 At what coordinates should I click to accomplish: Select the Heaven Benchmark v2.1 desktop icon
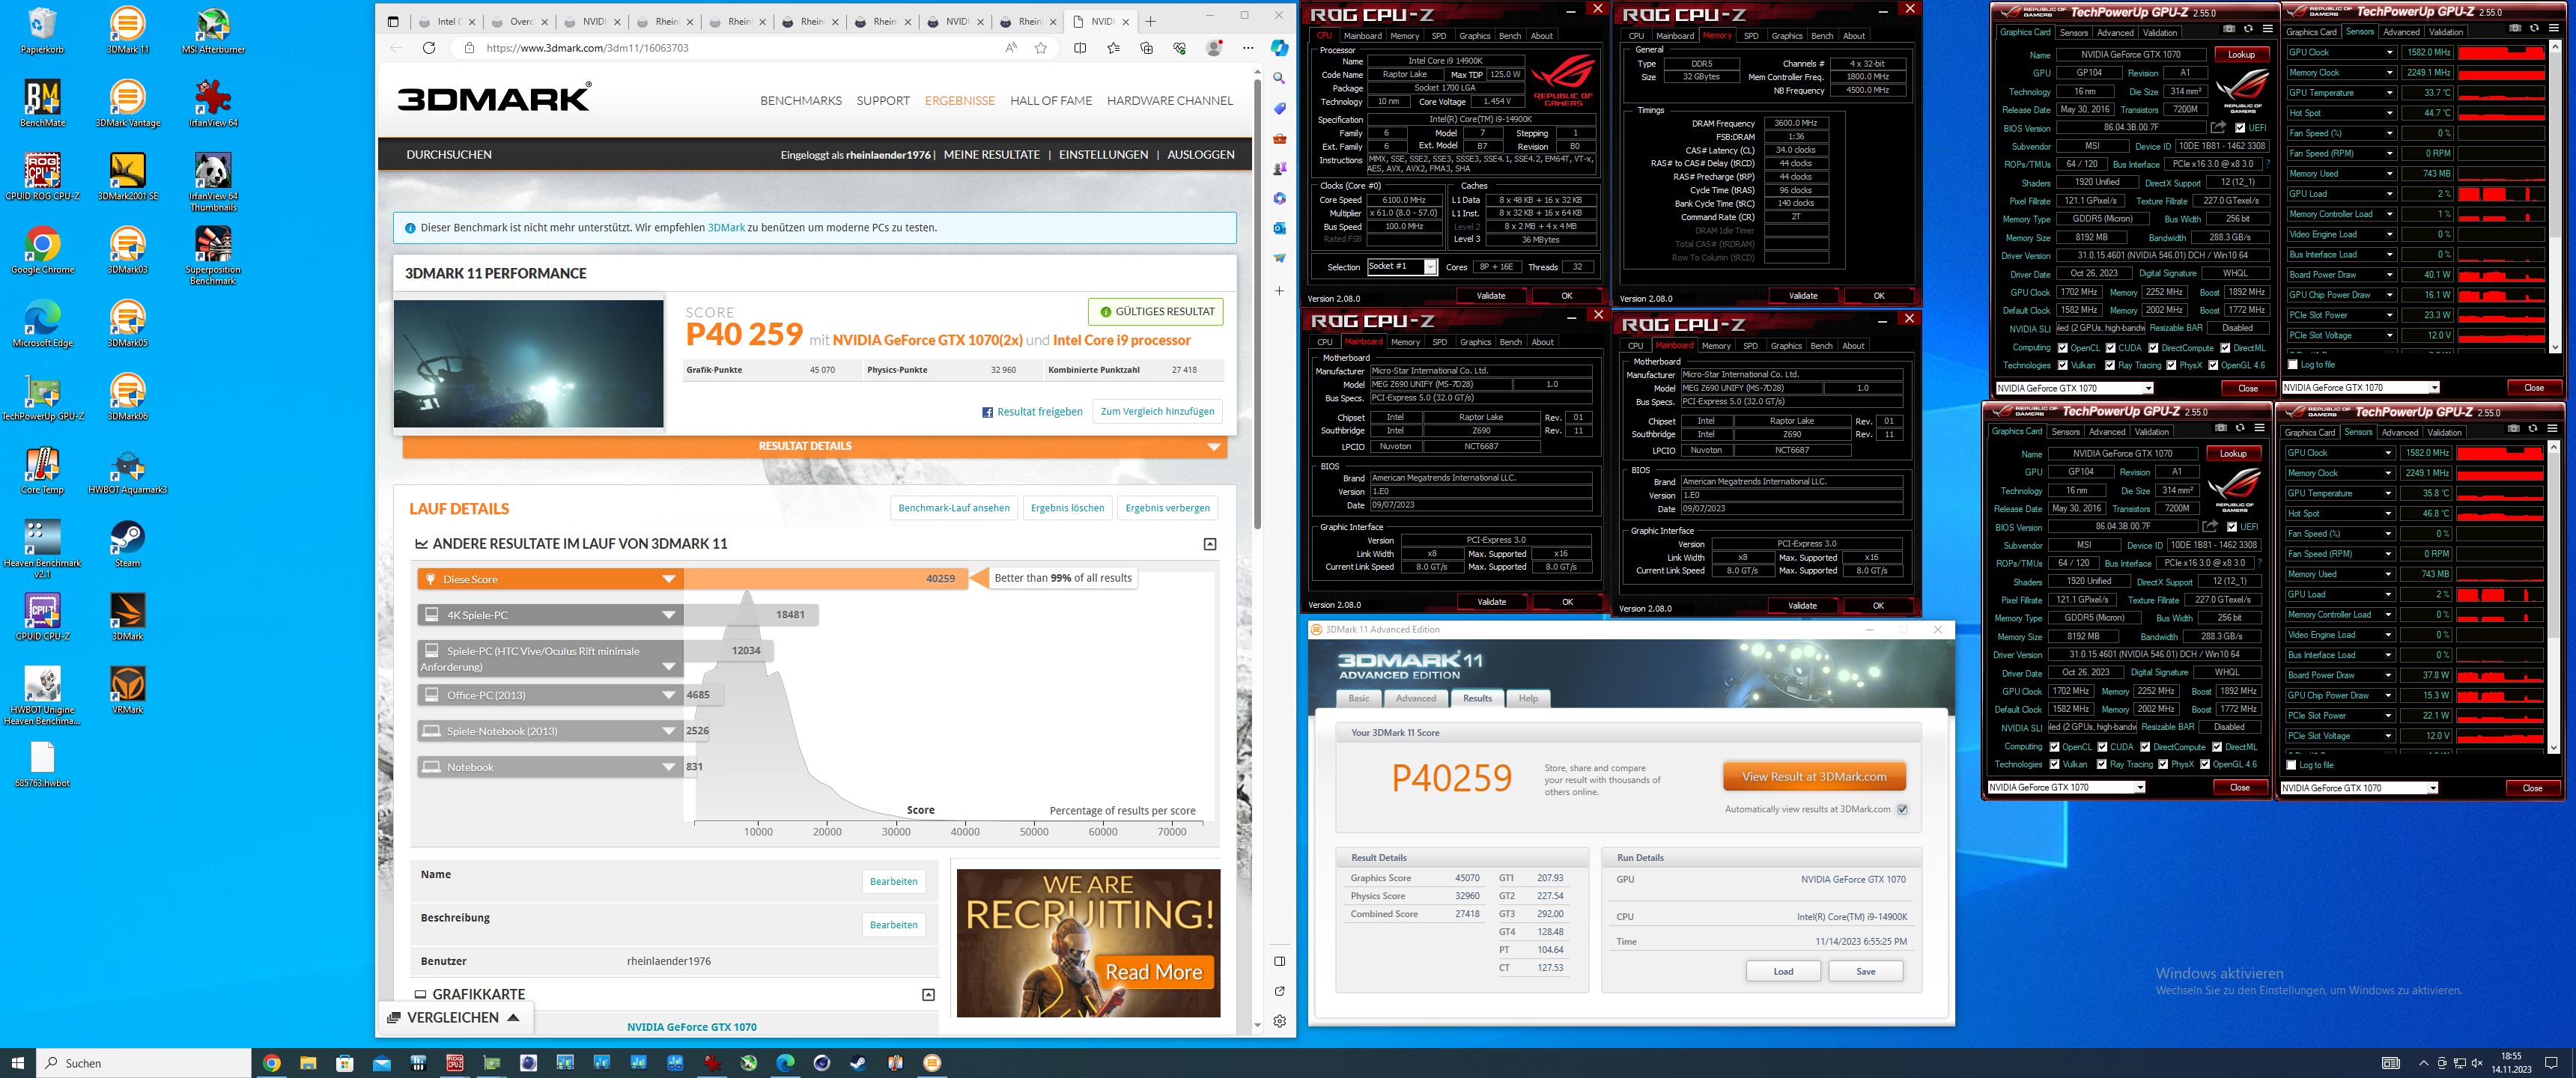pos(42,548)
